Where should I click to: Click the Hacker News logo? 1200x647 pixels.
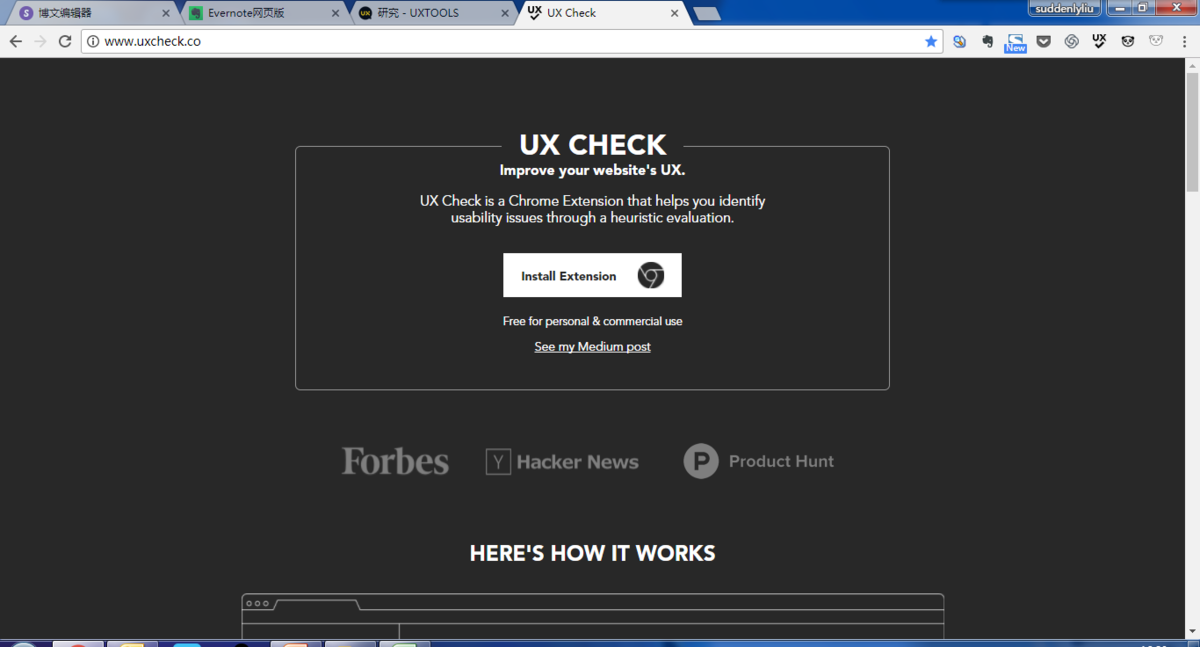(x=562, y=462)
